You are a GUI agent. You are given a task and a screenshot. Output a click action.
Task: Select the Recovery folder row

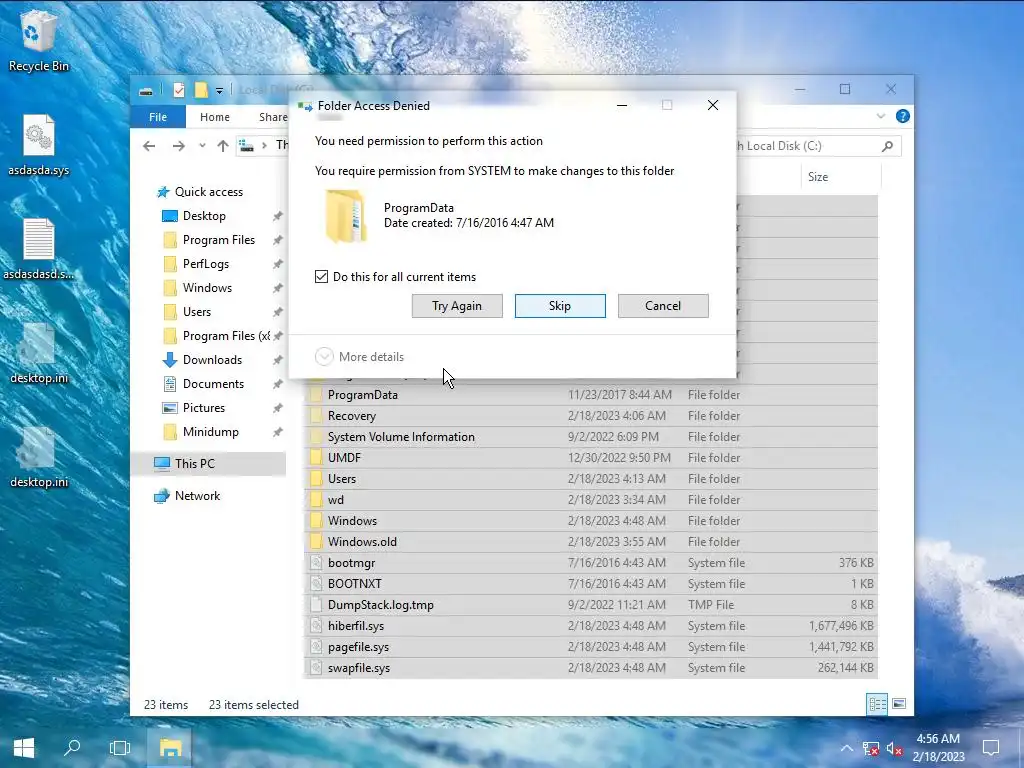pos(591,415)
